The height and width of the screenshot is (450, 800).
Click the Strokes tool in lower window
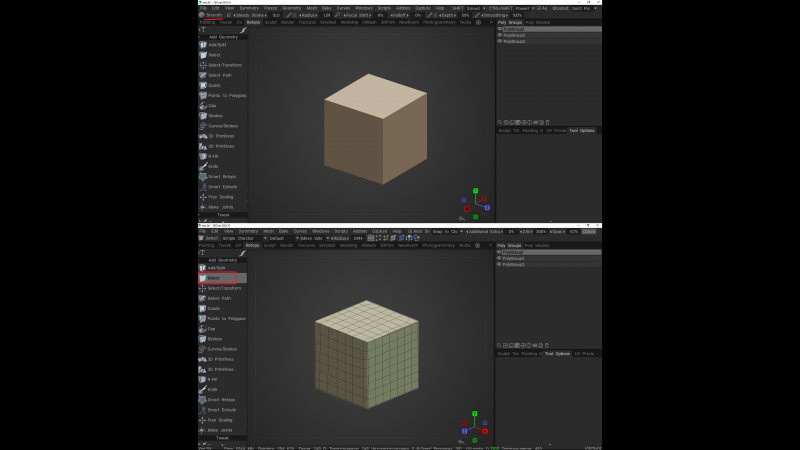(x=216, y=339)
